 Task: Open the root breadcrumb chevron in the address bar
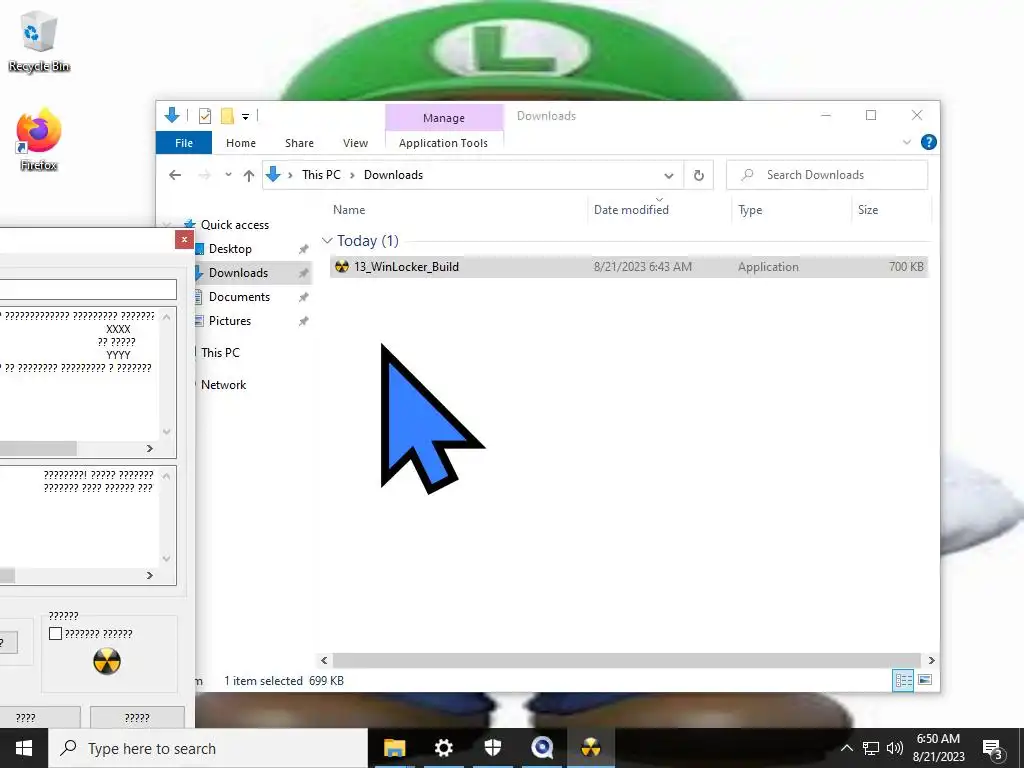pyautogui.click(x=290, y=175)
